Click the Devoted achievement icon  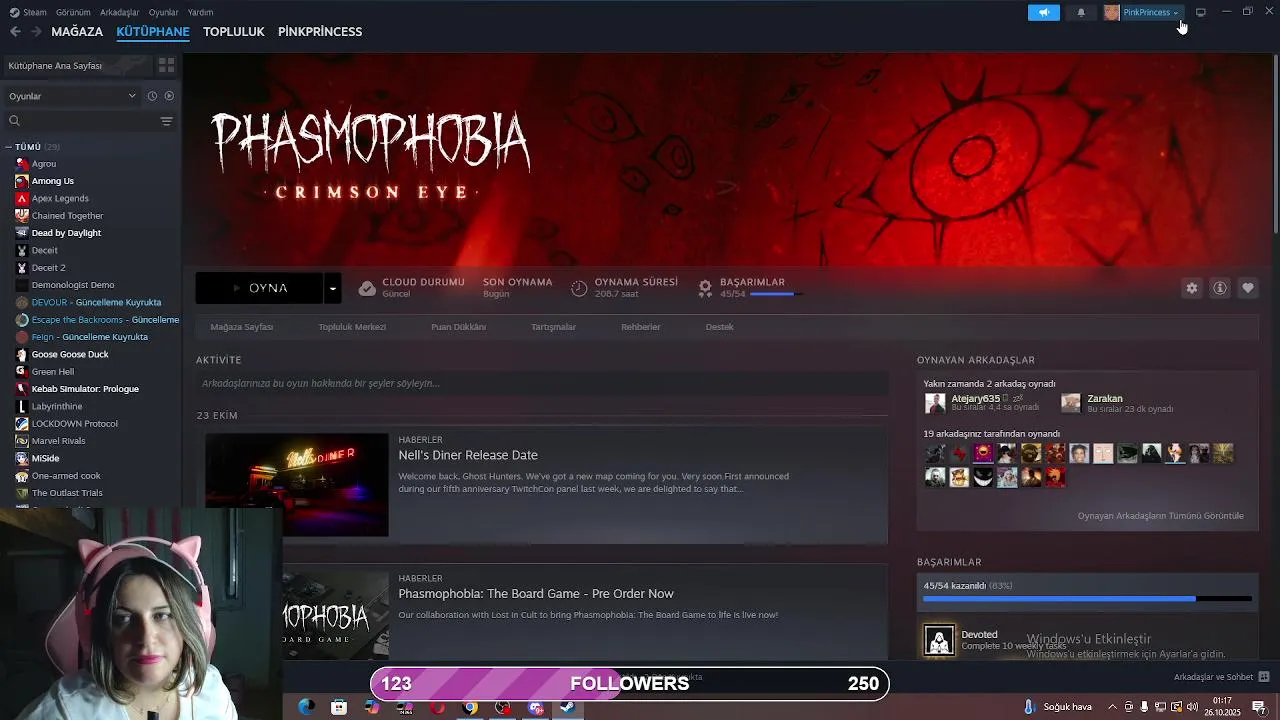[x=939, y=640]
